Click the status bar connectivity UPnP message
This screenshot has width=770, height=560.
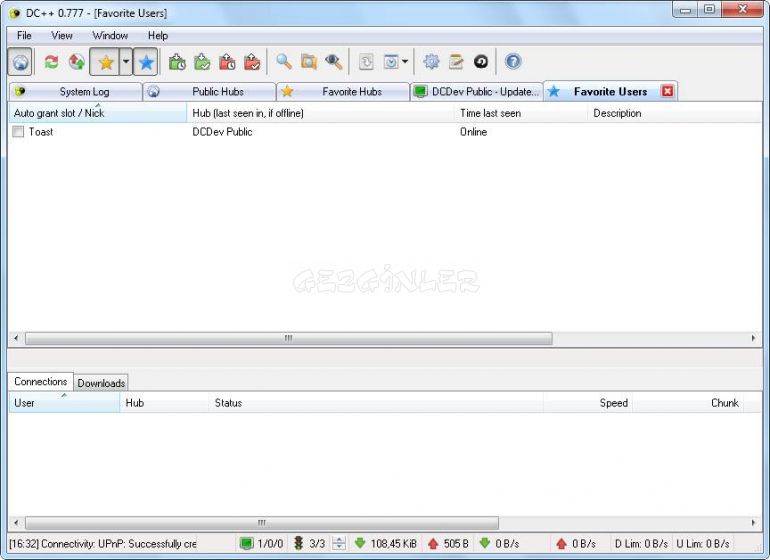[x=103, y=544]
